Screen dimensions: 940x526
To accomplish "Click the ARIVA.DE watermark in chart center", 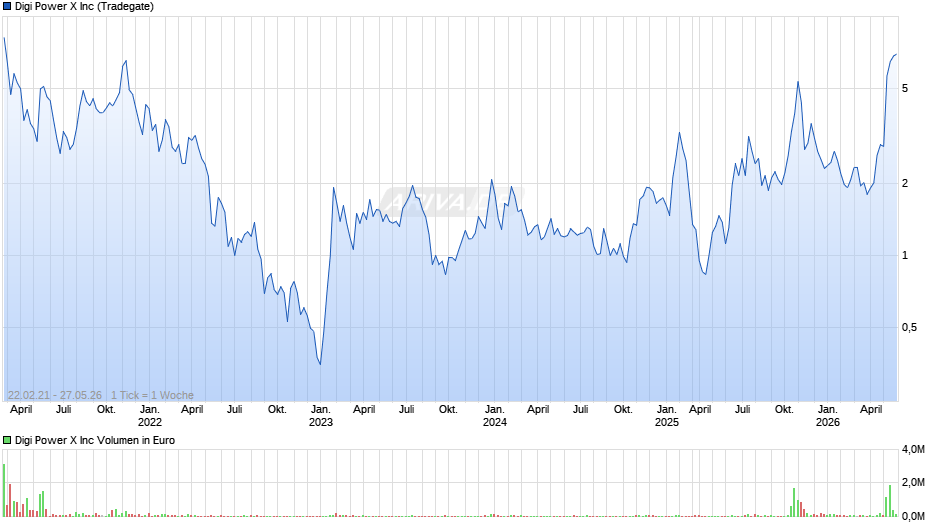I will click(x=453, y=200).
